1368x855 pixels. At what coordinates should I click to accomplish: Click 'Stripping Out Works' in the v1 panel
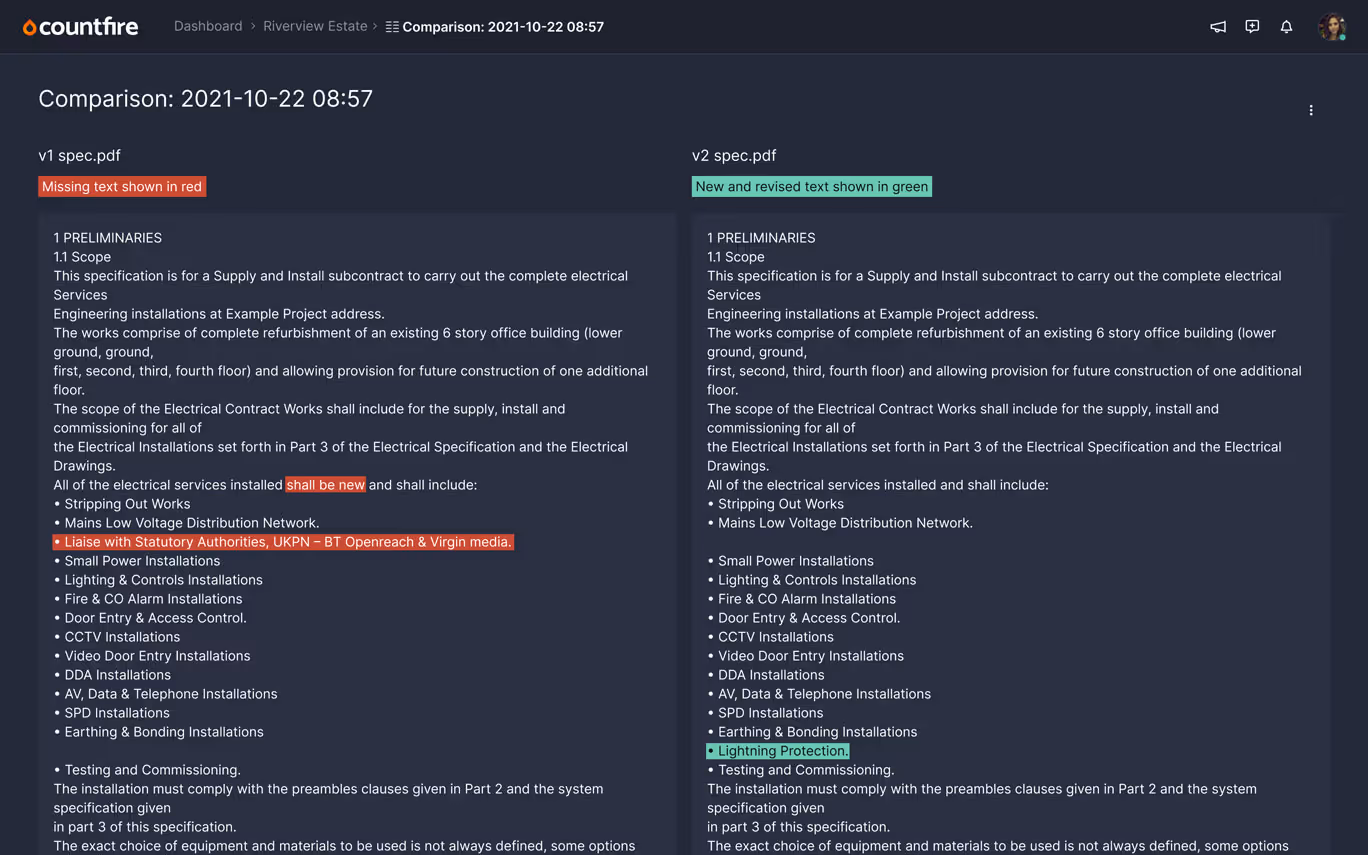pyautogui.click(x=127, y=504)
